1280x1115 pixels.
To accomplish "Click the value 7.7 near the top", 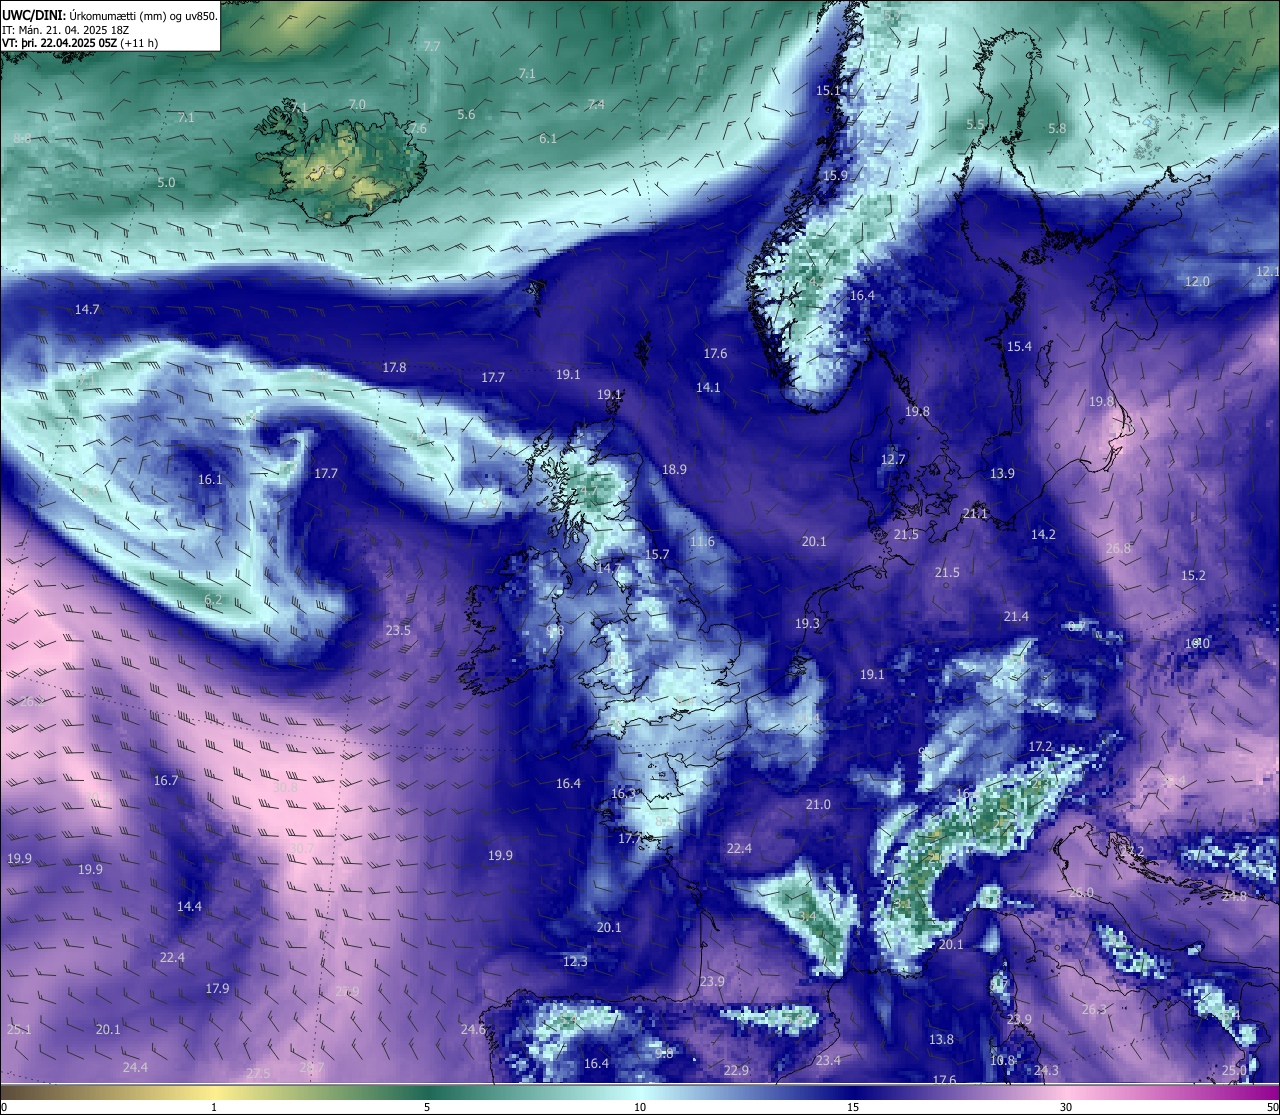I will click(432, 46).
